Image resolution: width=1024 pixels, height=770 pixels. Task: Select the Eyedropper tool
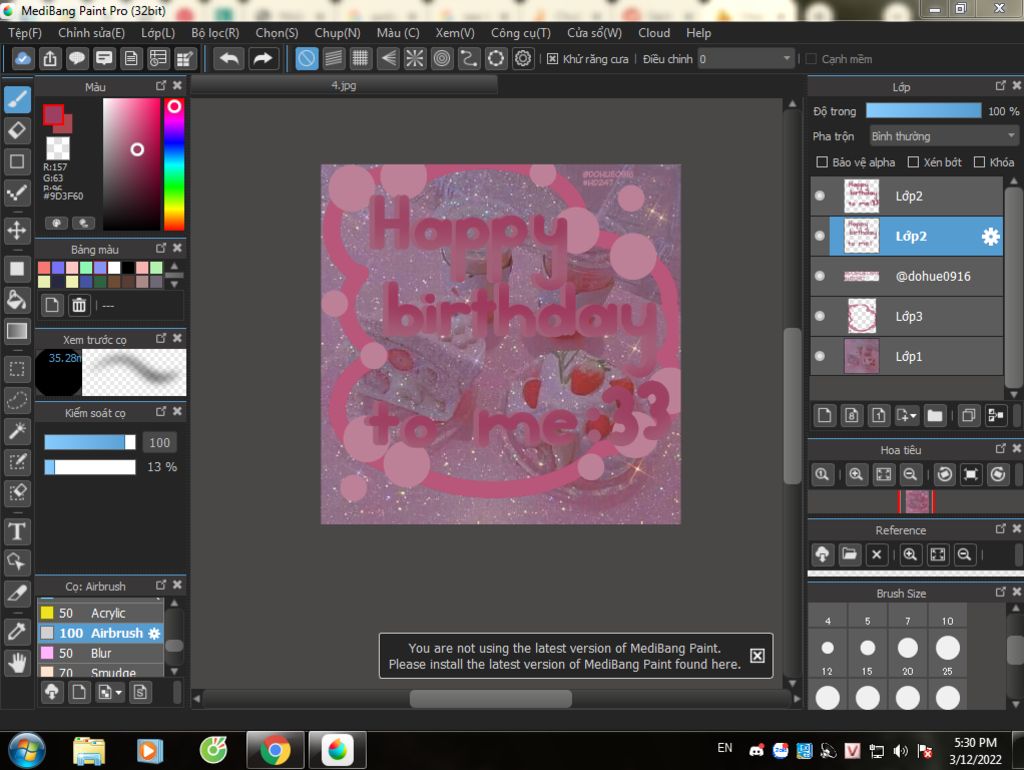click(x=18, y=631)
